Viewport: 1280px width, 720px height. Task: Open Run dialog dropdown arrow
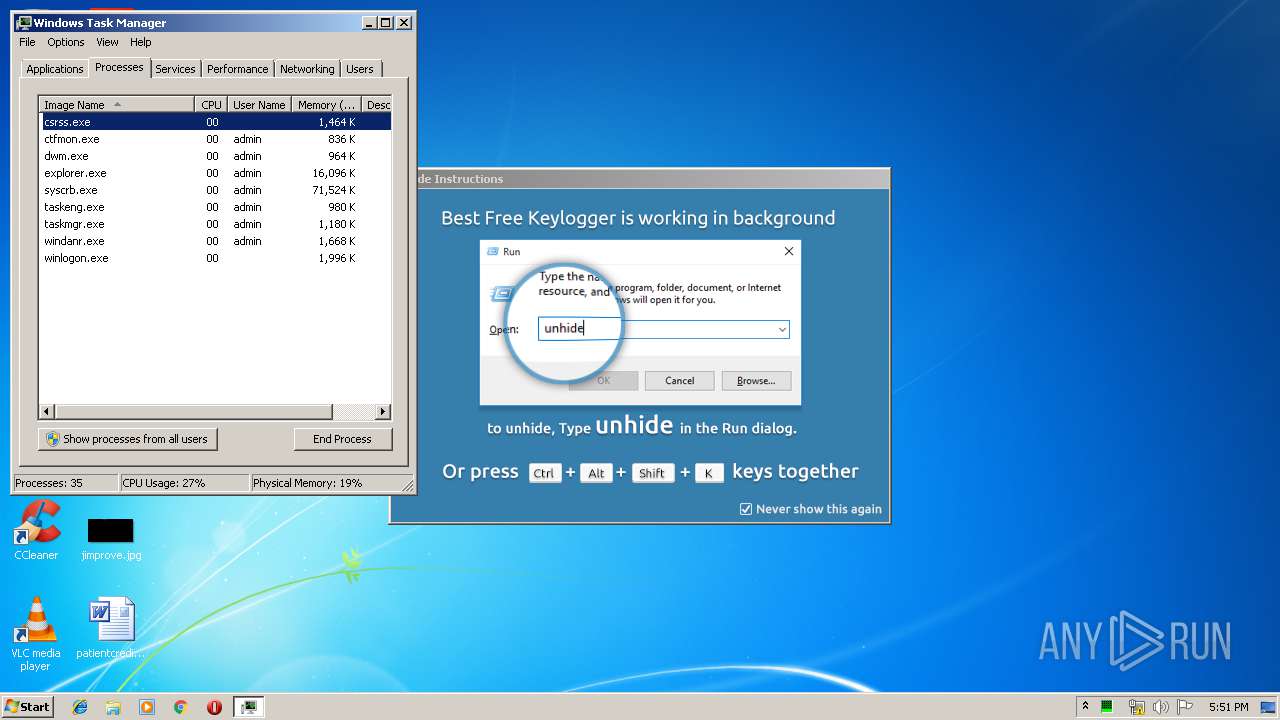782,329
